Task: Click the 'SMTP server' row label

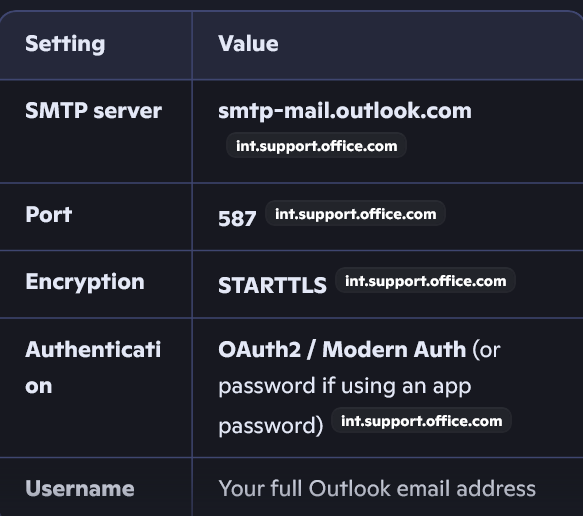Action: (93, 111)
